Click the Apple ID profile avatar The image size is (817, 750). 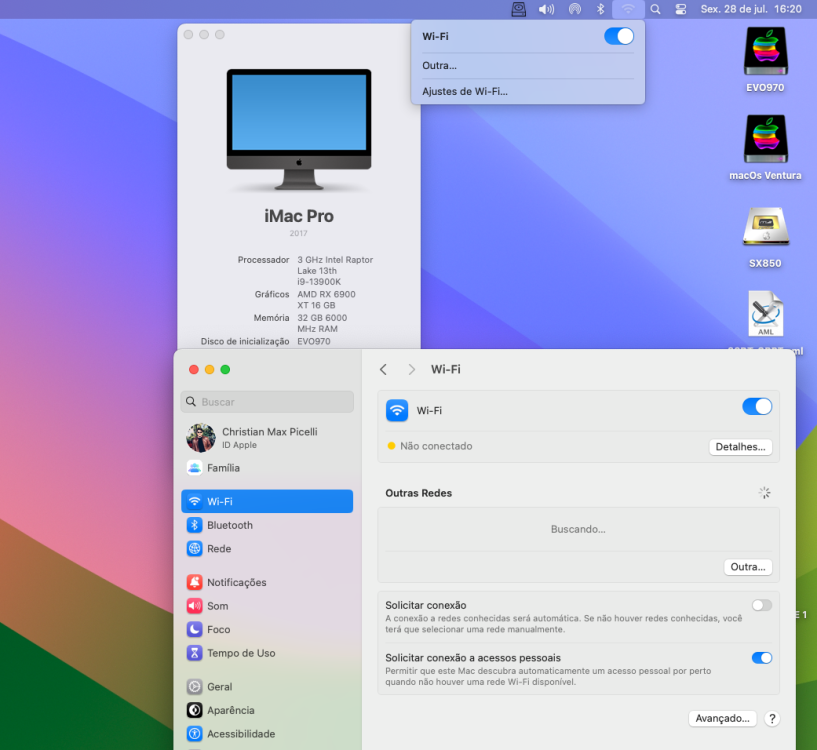coord(201,438)
